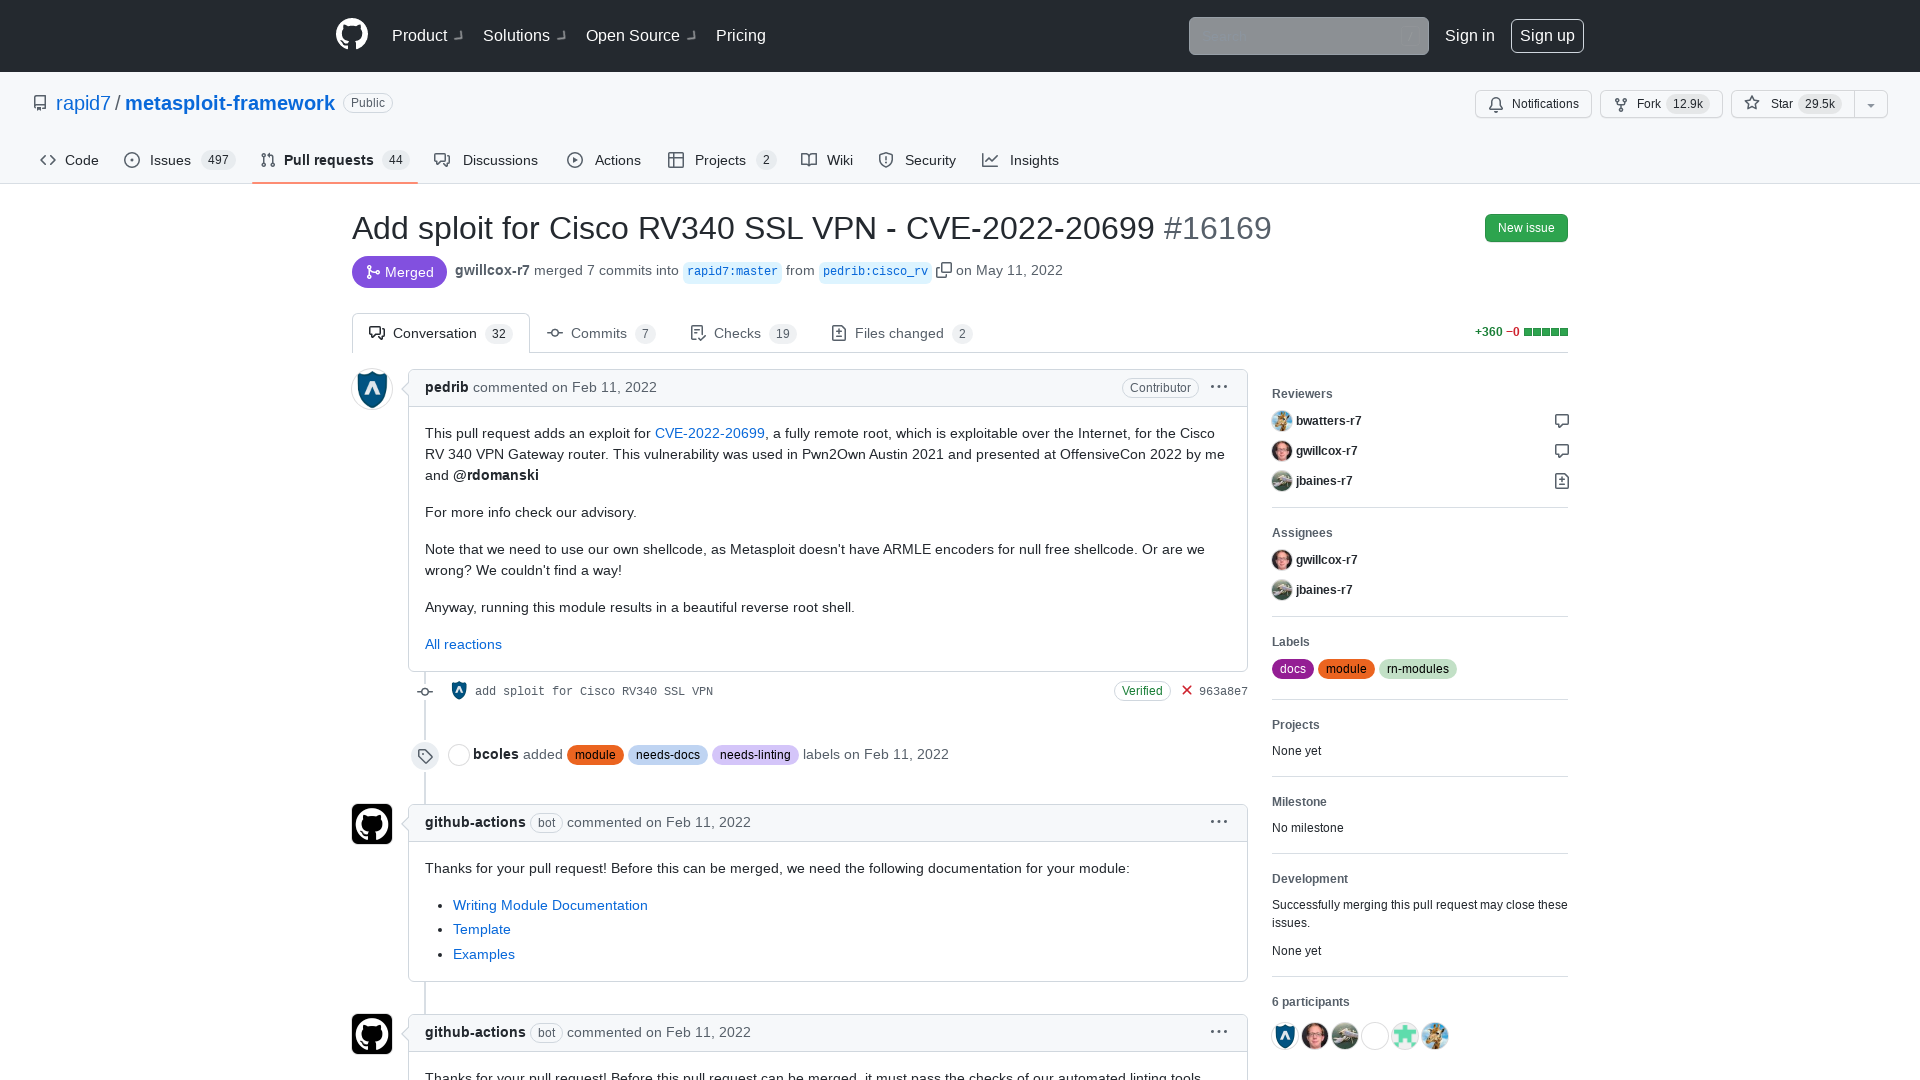Open the metasploit-framework repository link

(230, 103)
